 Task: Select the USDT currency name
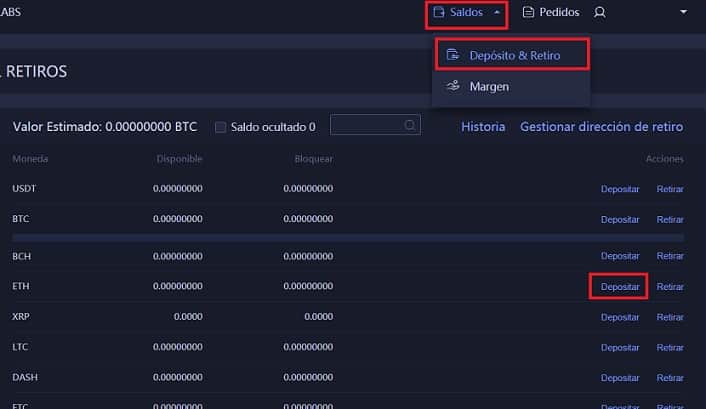(x=24, y=188)
